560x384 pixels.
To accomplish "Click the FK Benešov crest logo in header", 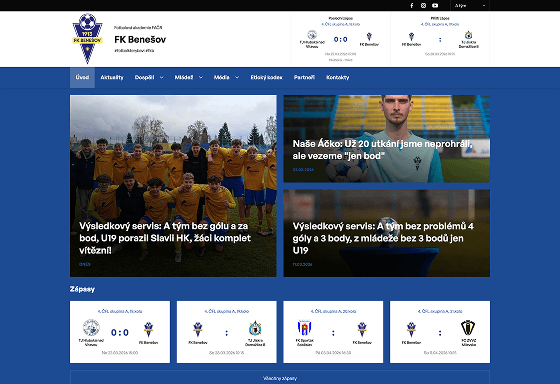I will pyautogui.click(x=87, y=39).
